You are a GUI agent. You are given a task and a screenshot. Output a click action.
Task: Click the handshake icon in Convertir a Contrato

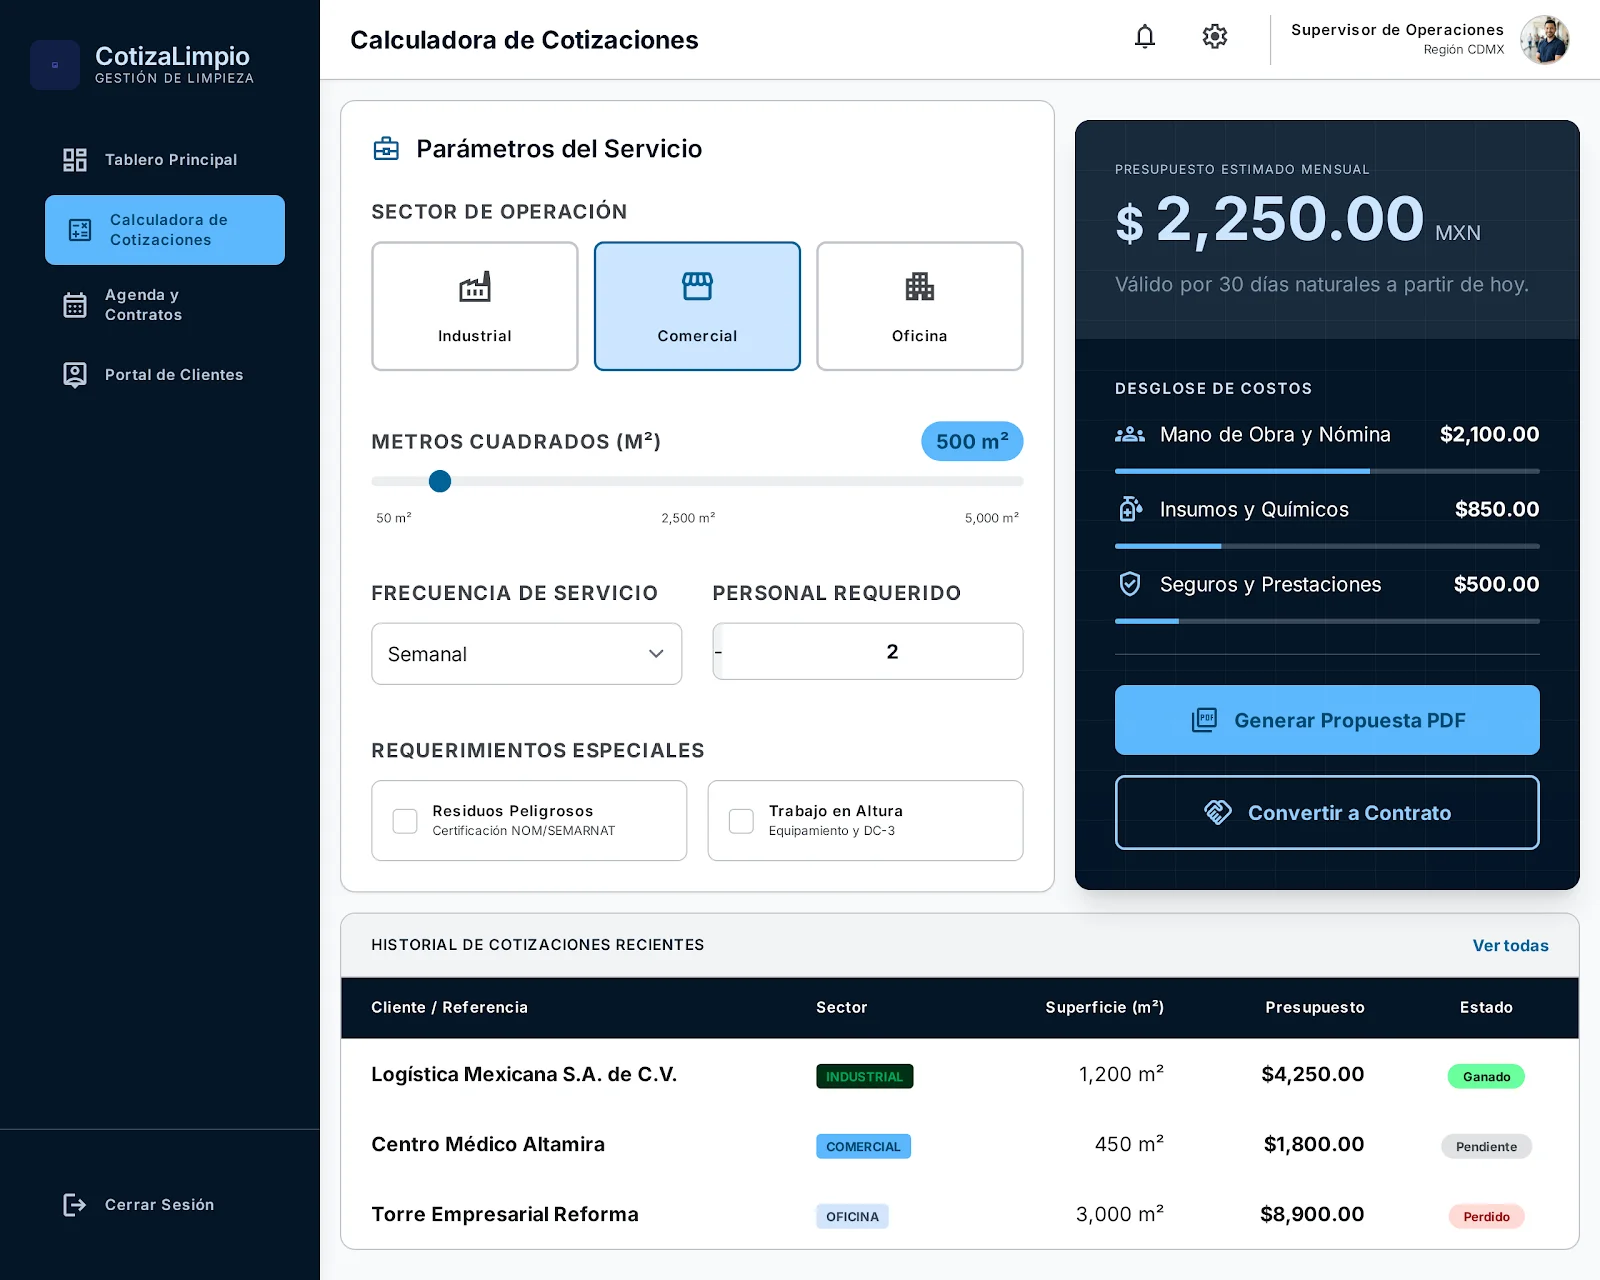click(1218, 812)
